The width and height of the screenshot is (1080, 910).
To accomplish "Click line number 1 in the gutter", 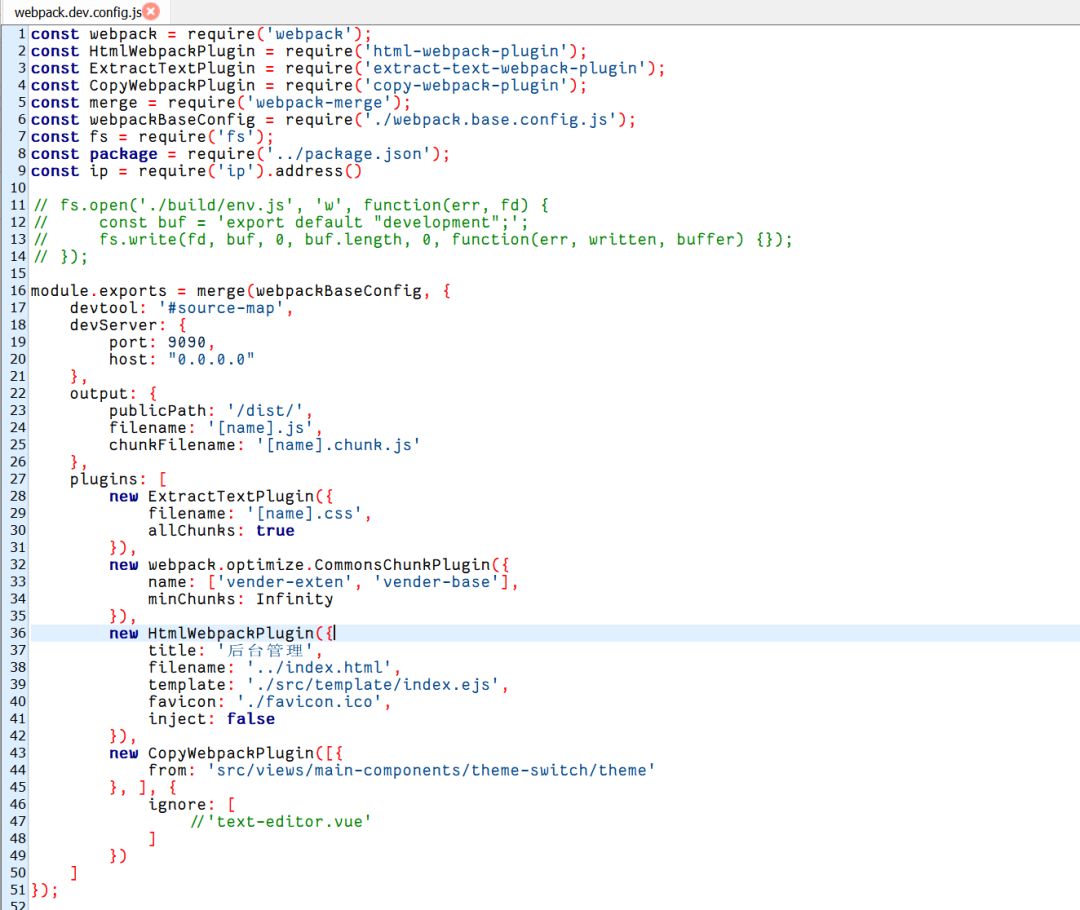I will click(x=22, y=34).
